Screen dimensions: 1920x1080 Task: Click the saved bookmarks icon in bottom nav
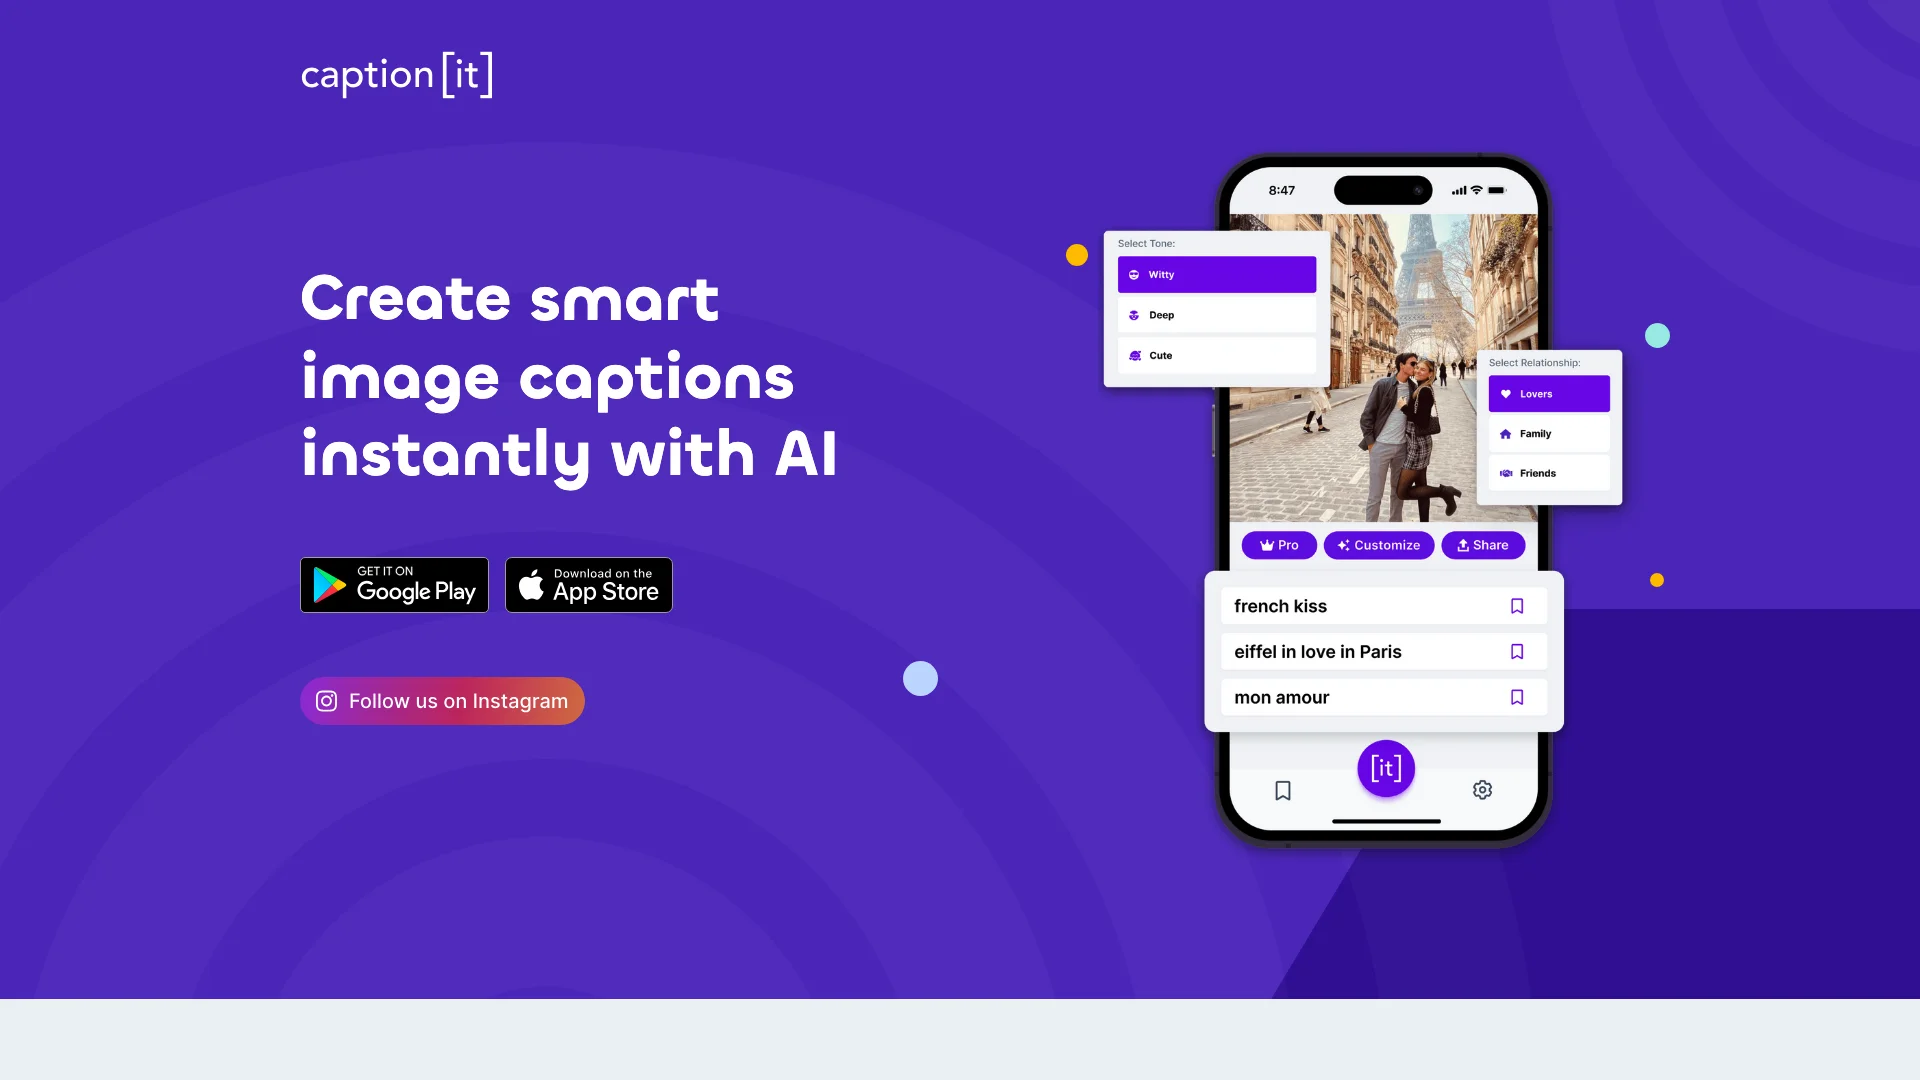(x=1284, y=790)
